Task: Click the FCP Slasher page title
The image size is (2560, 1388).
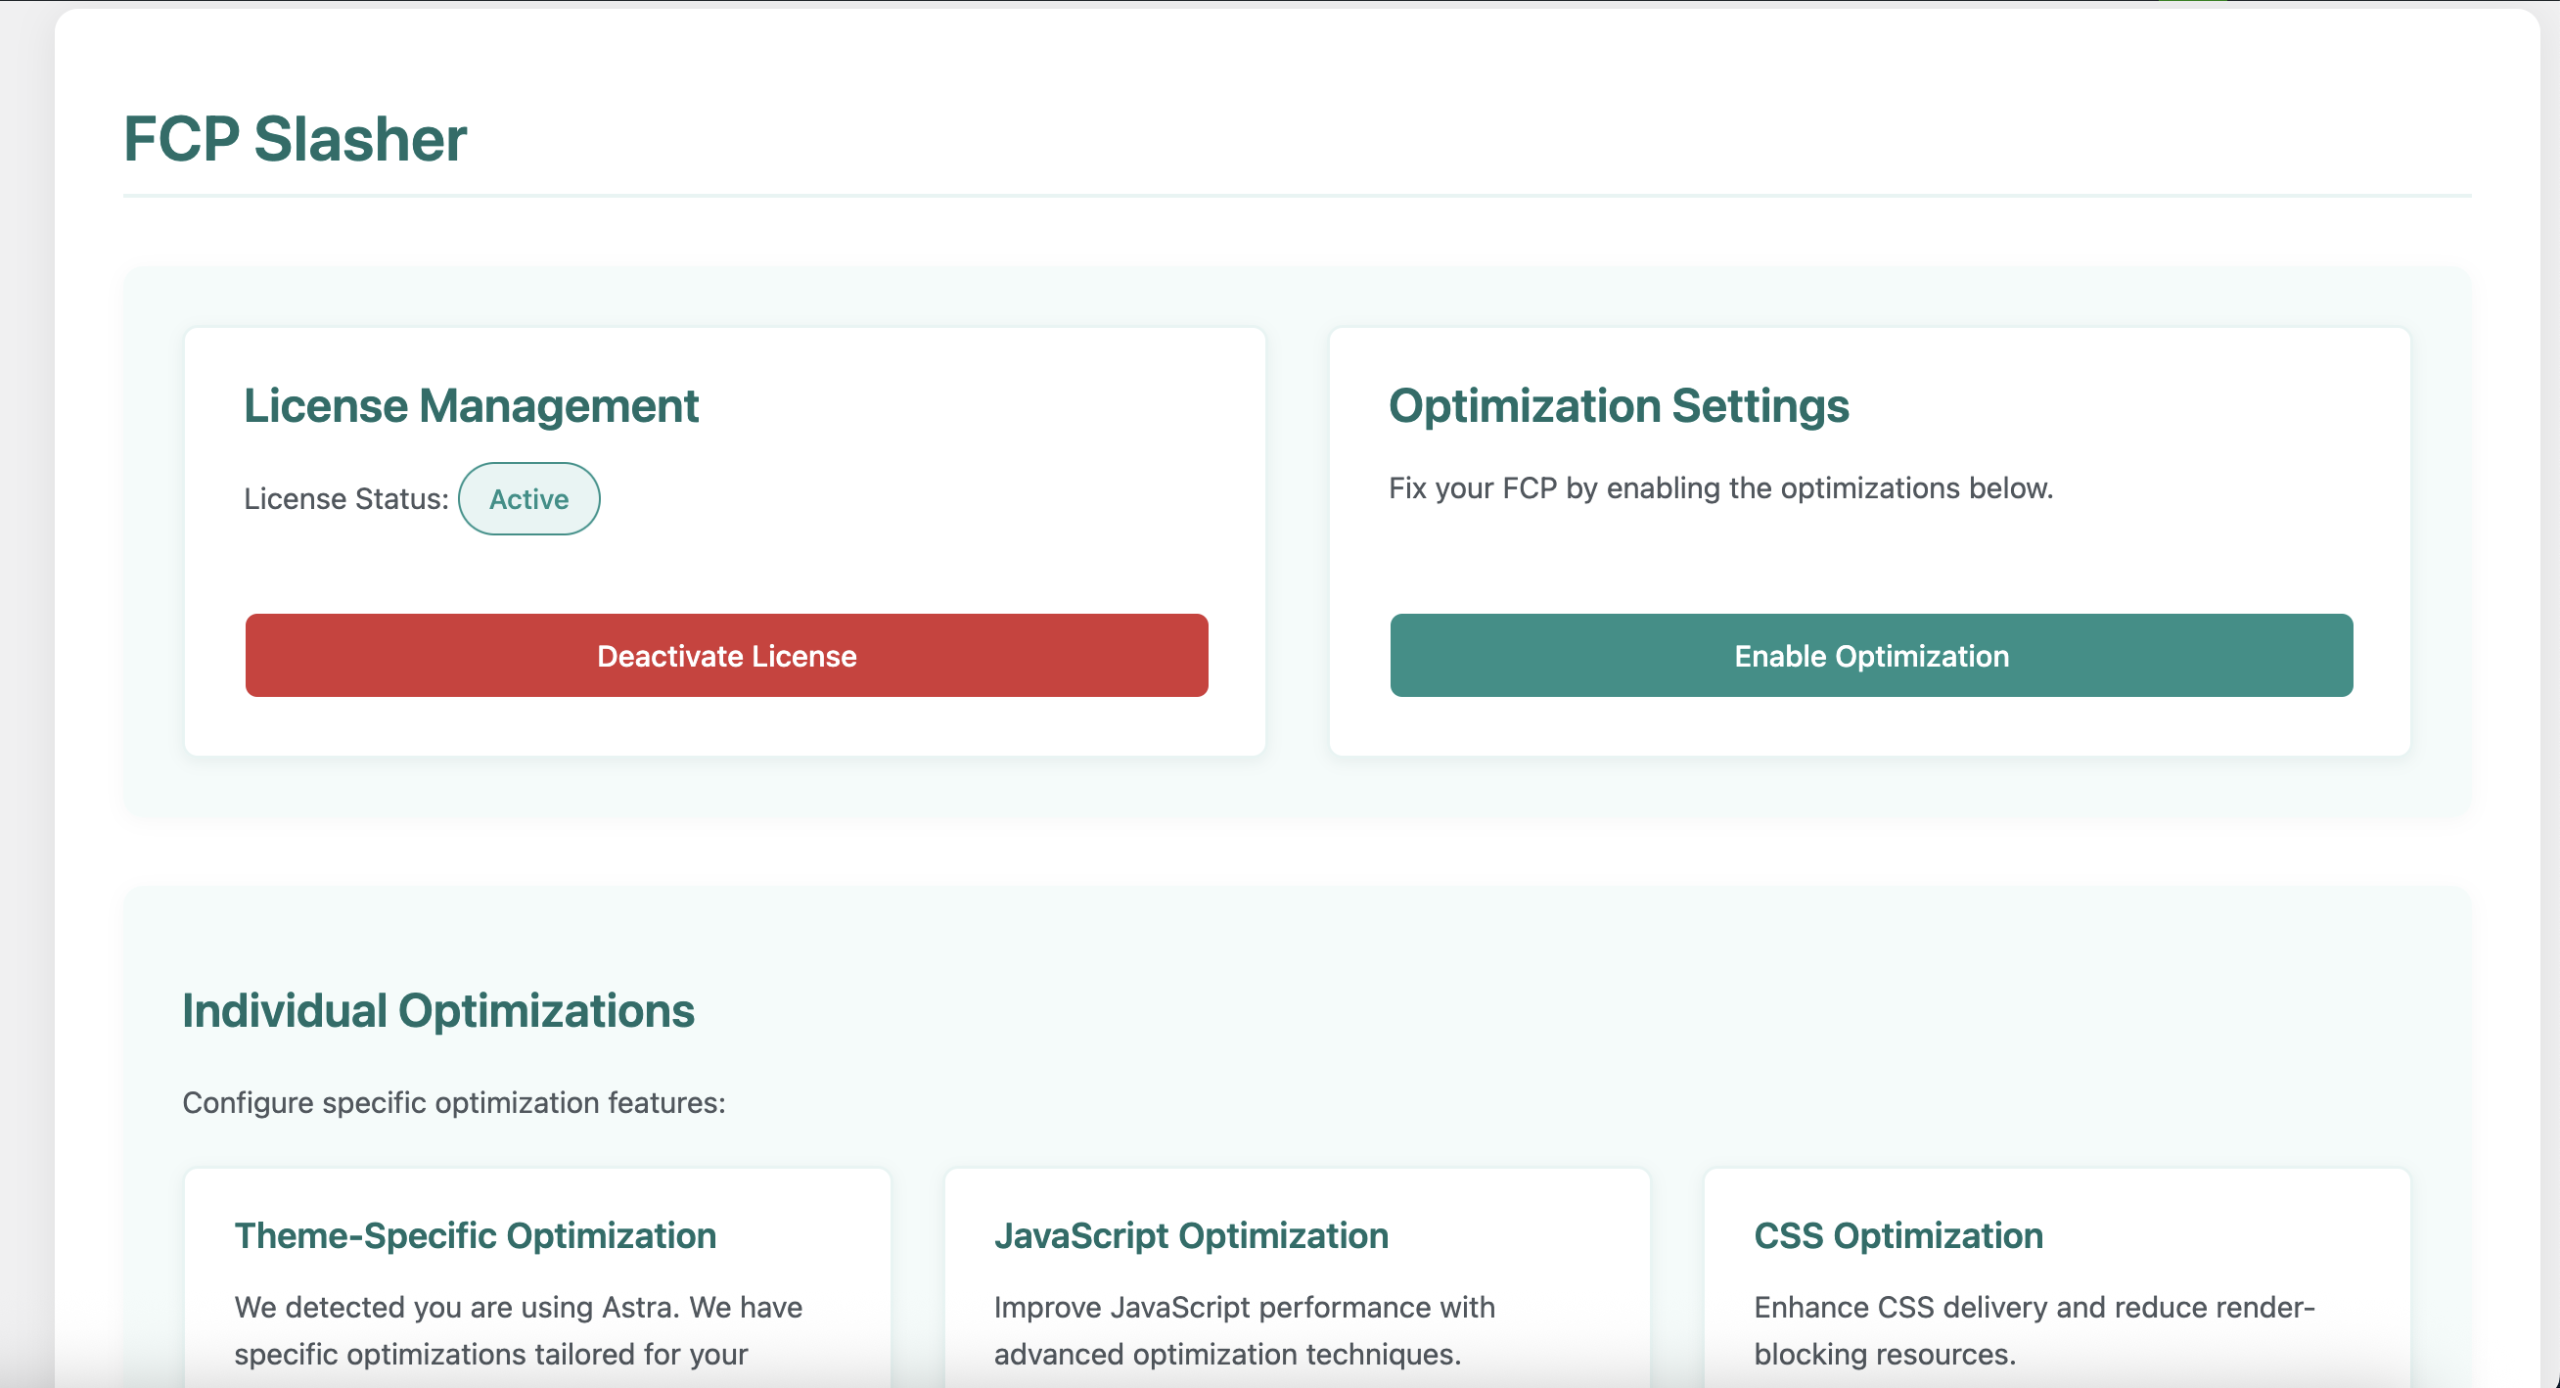Action: pos(295,138)
